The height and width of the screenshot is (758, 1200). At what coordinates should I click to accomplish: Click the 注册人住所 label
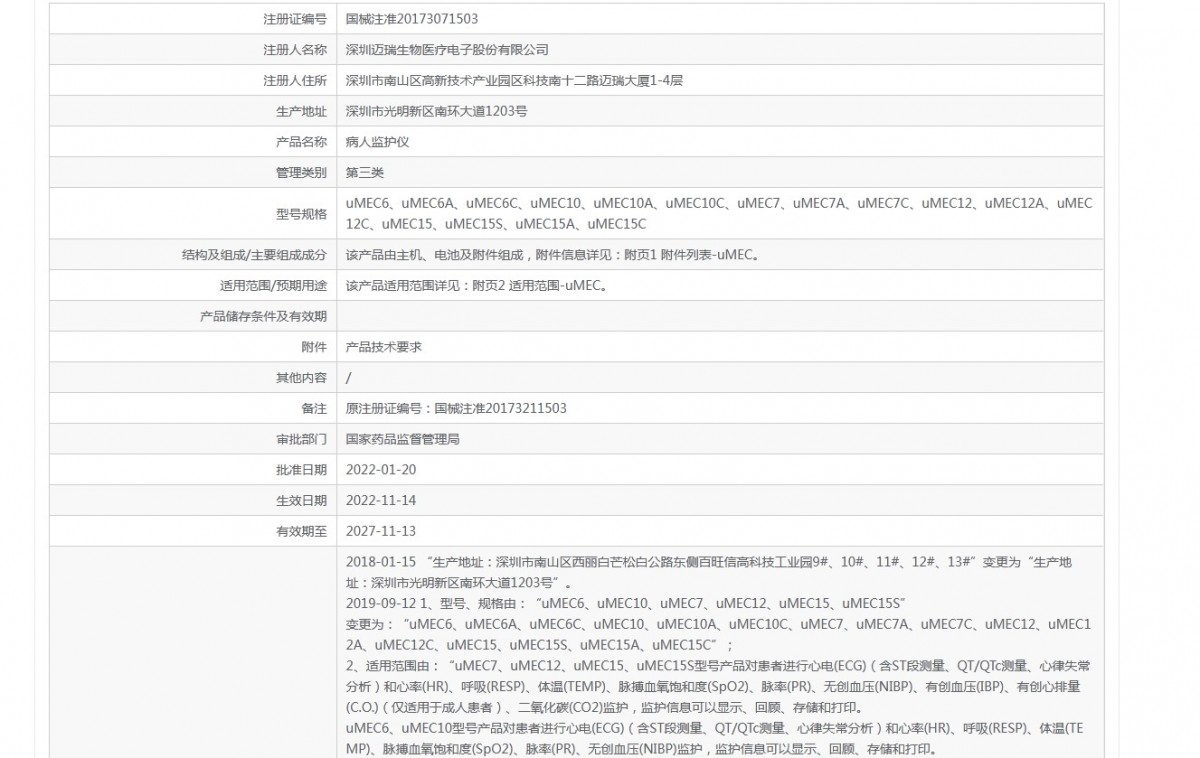click(x=295, y=81)
